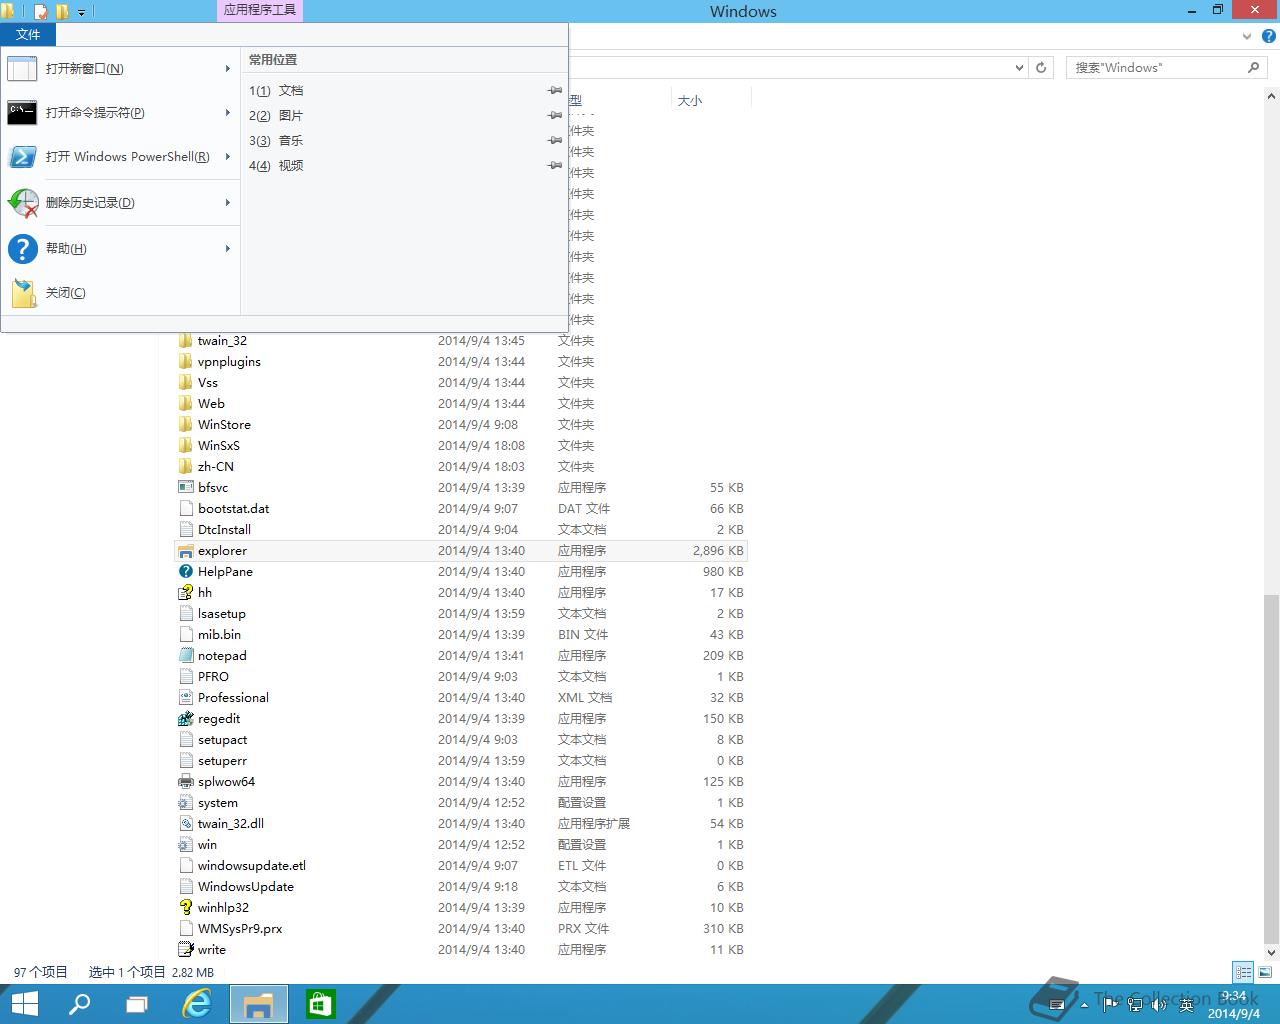Select the winhlp32 application icon
The width and height of the screenshot is (1280, 1024).
pos(185,908)
